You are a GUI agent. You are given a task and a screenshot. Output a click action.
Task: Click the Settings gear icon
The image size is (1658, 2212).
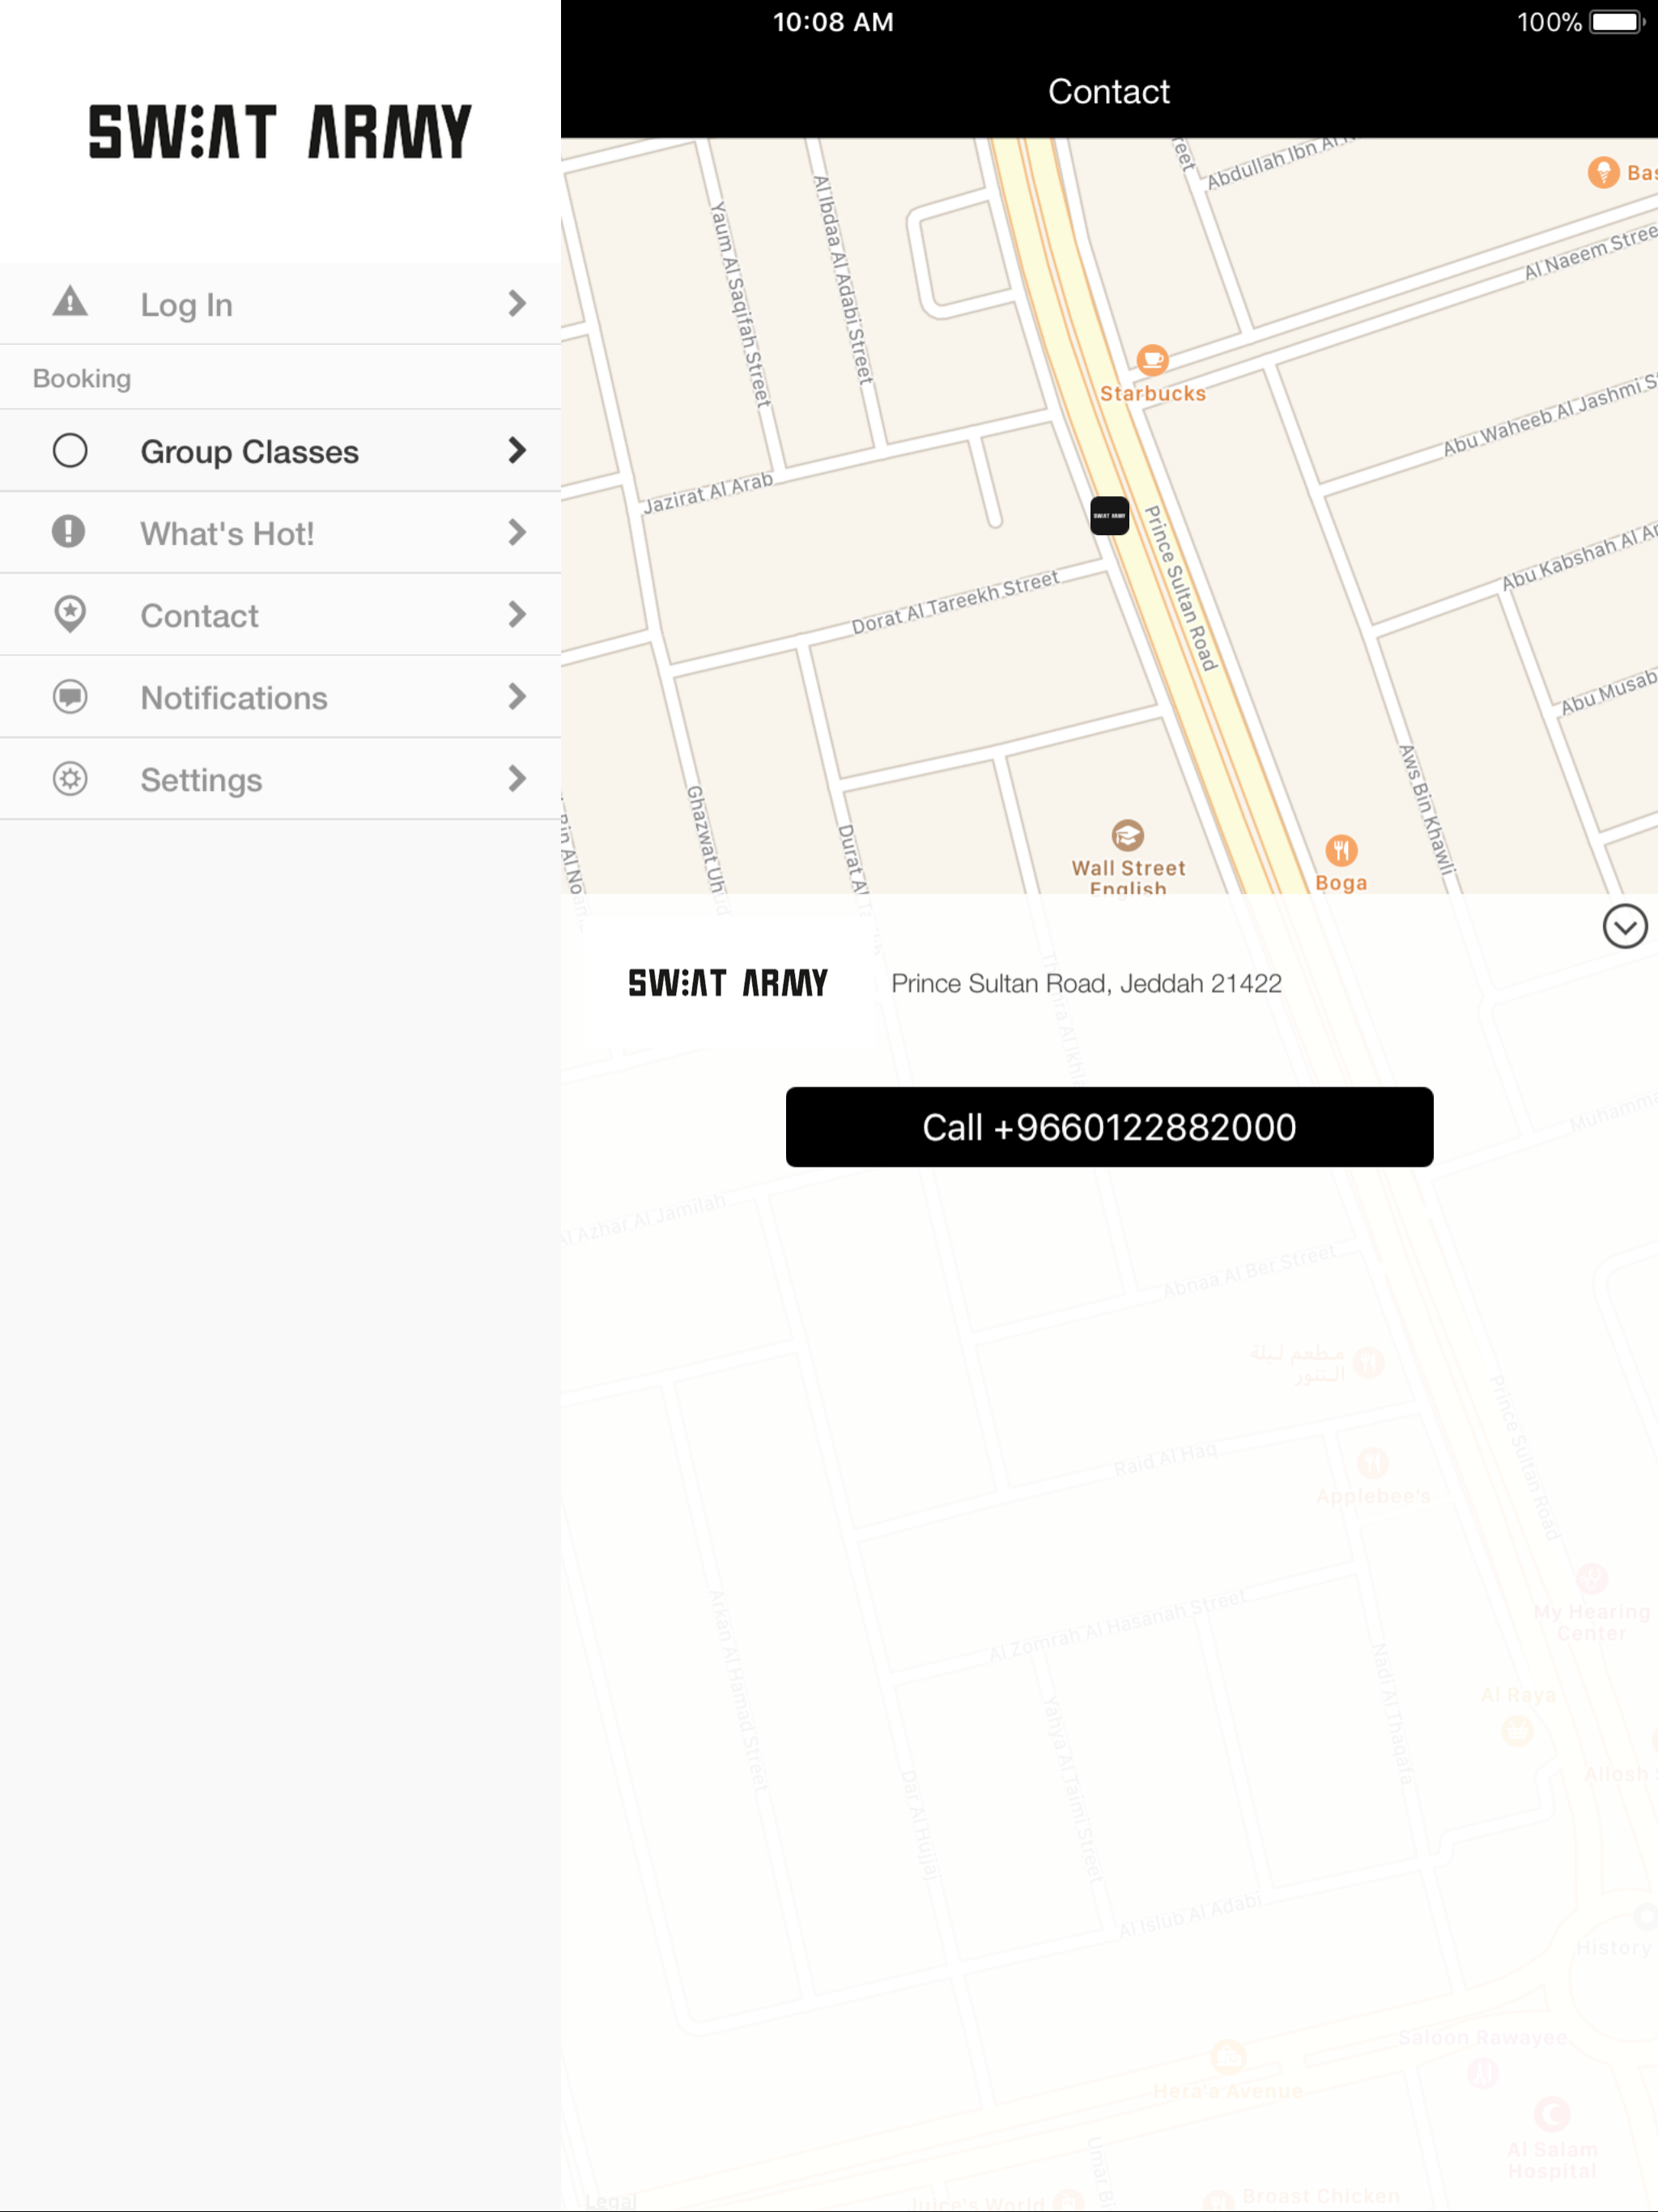[70, 779]
